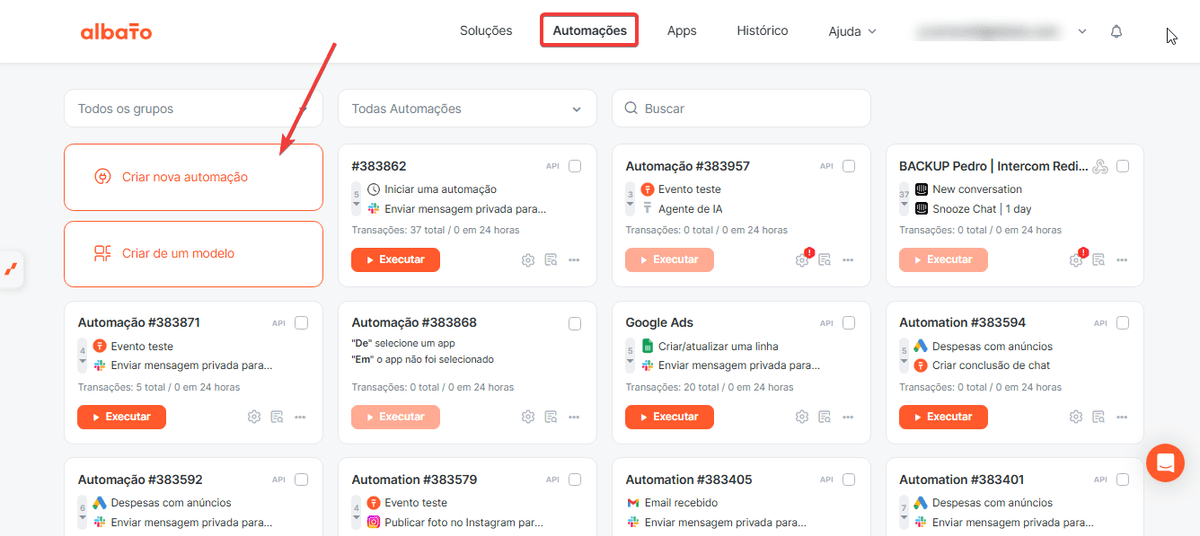The image size is (1200, 536).
Task: Select checkbox on #383862 card
Action: click(575, 166)
